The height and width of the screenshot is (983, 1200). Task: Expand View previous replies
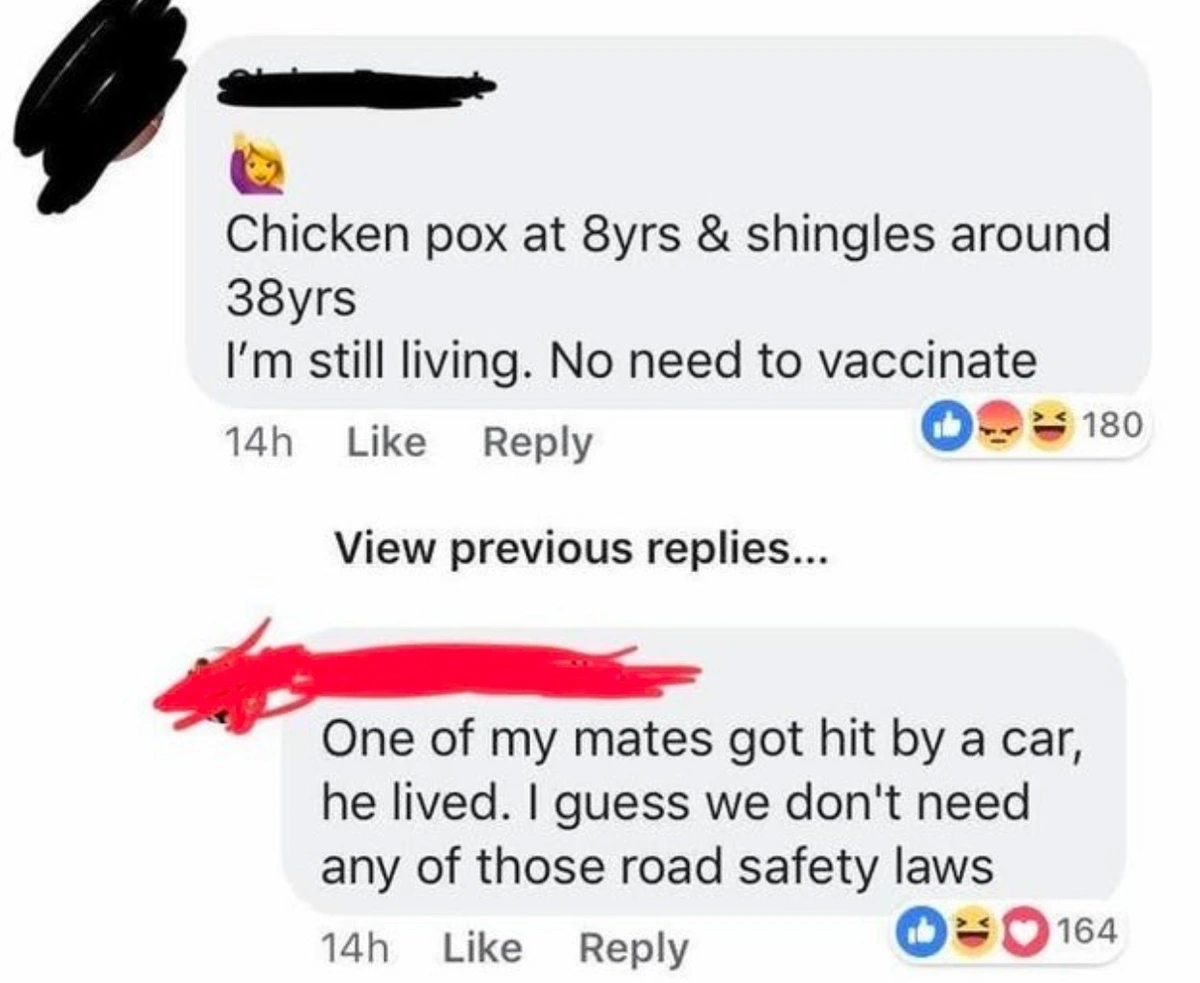click(x=581, y=547)
